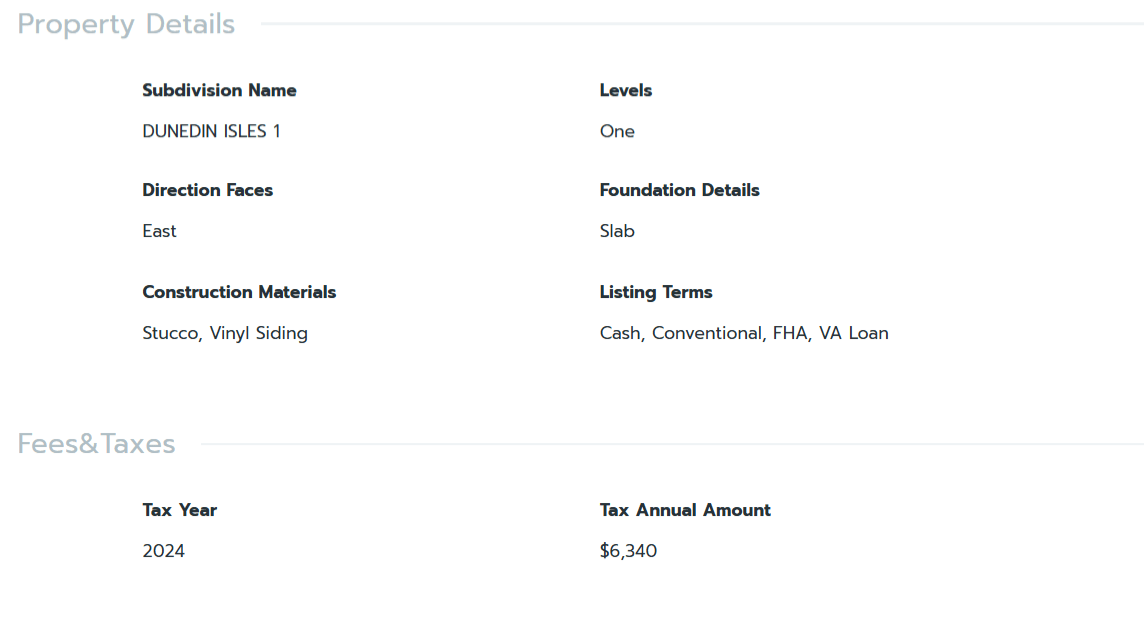Image resolution: width=1146 pixels, height=642 pixels.
Task: Click the Levels value One
Action: [x=617, y=131]
